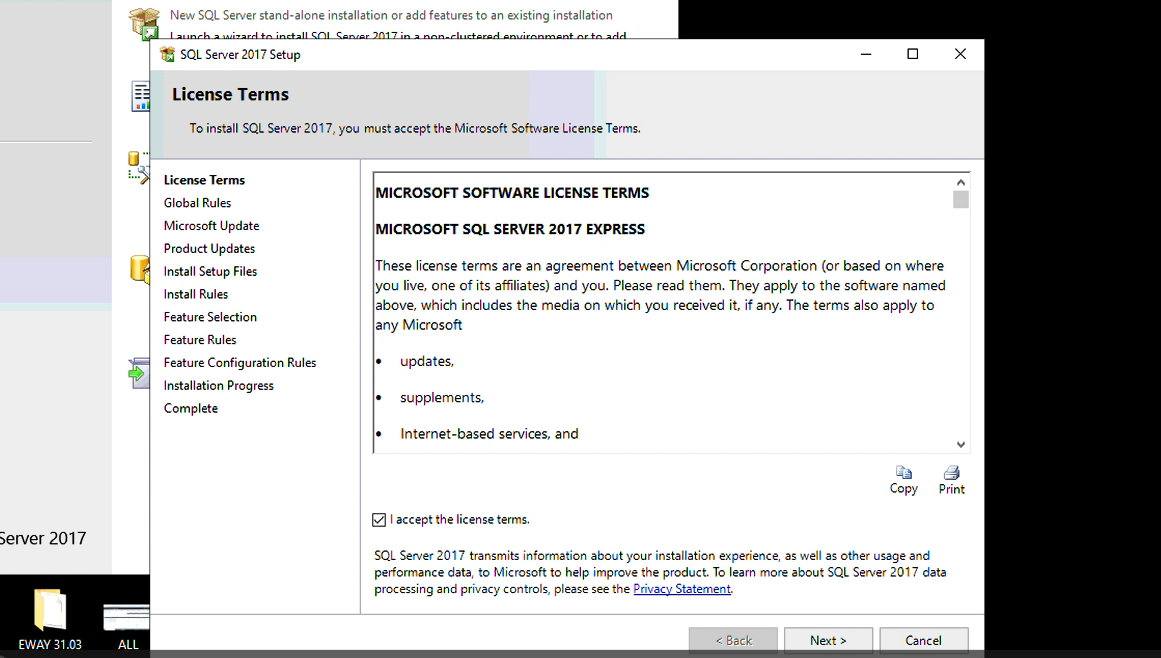Click the Next button
The width and height of the screenshot is (1161, 658).
pos(828,640)
